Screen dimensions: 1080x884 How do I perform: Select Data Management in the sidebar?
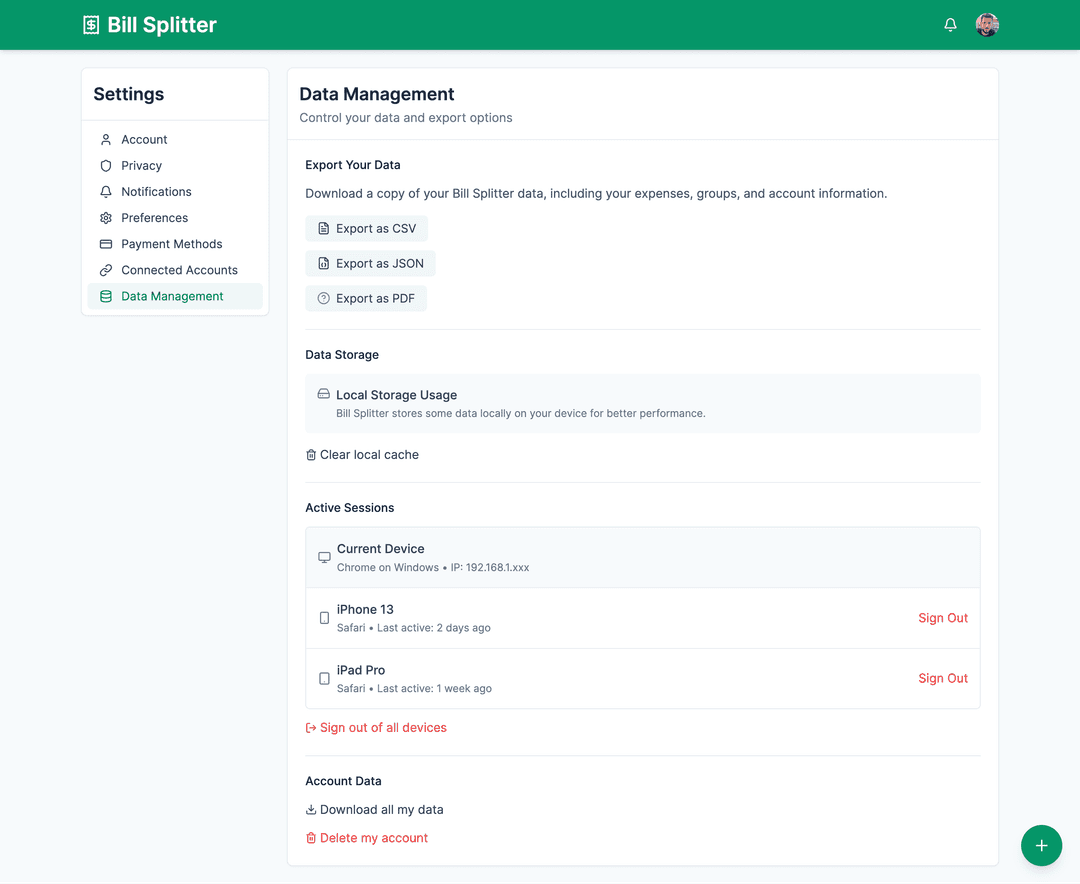pos(172,296)
